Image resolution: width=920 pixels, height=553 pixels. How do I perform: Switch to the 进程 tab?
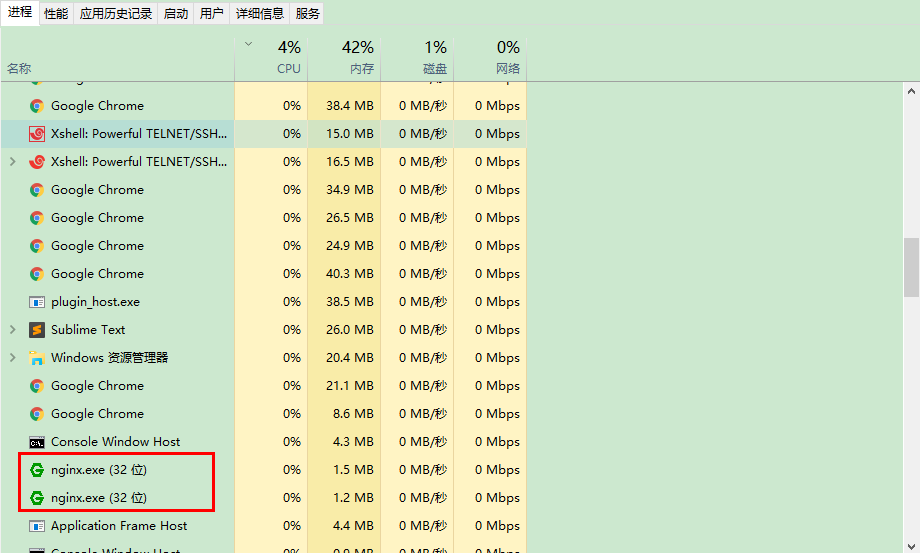tap(20, 12)
